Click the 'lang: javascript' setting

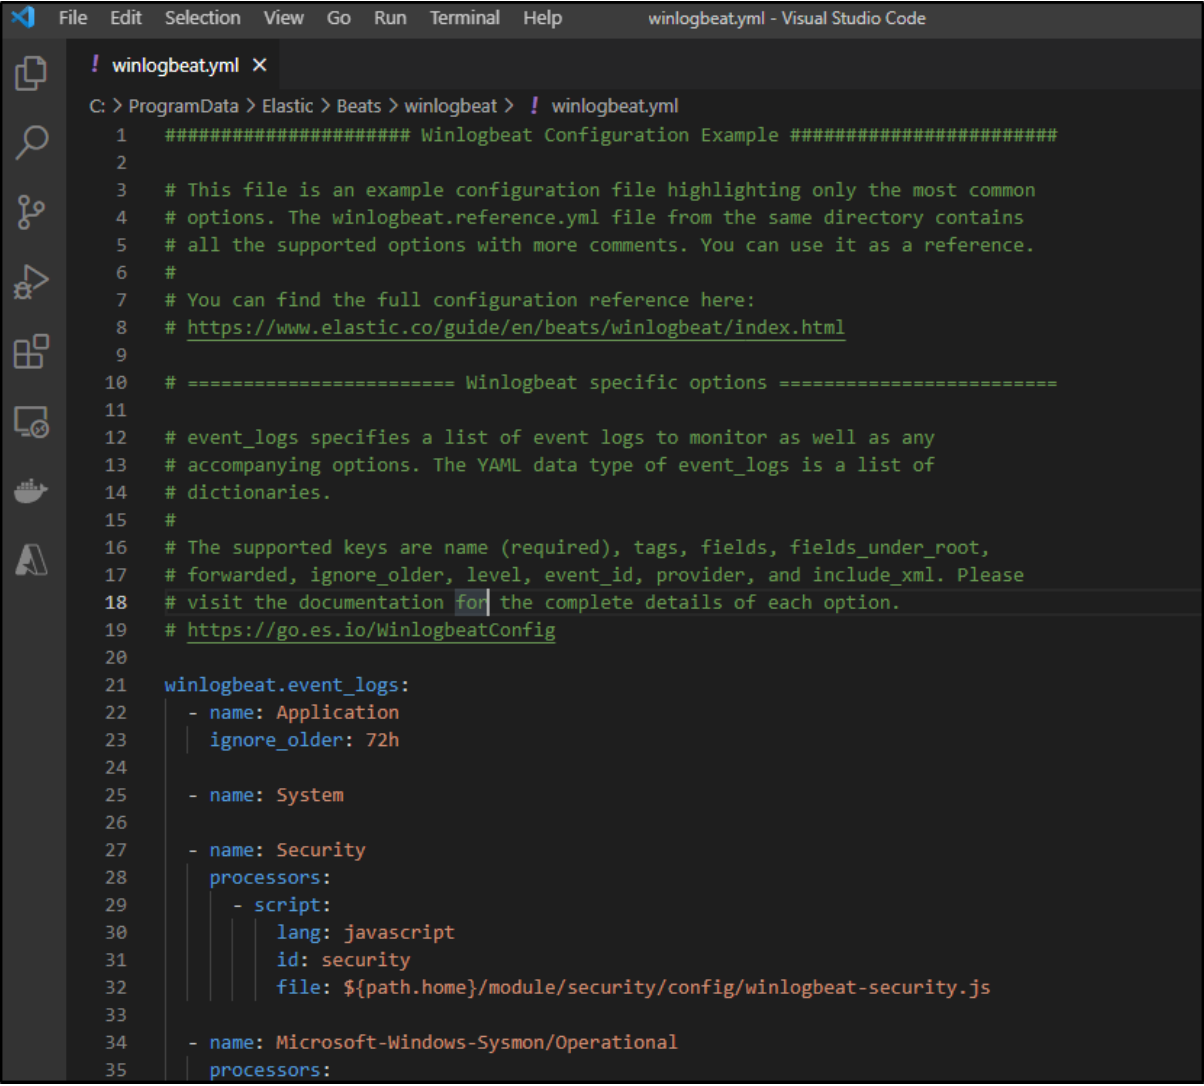(x=366, y=932)
